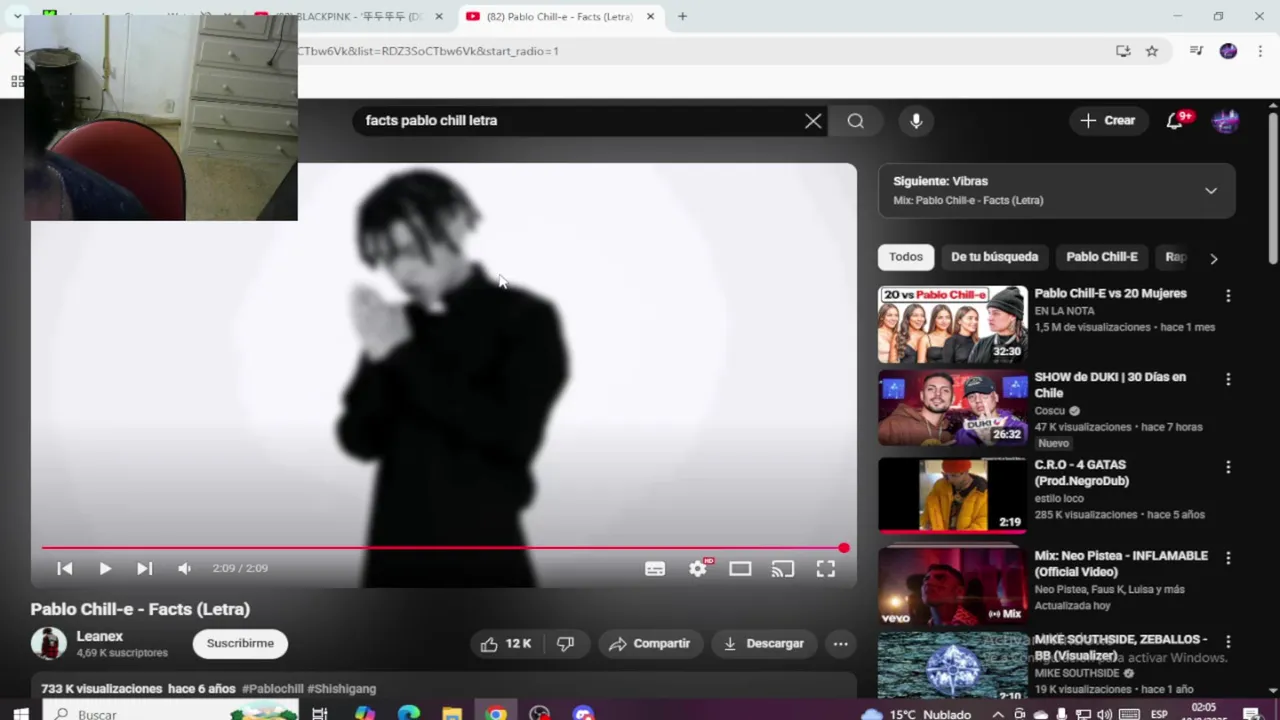Open File Explorer from the taskbar
The height and width of the screenshot is (720, 1280).
[452, 714]
